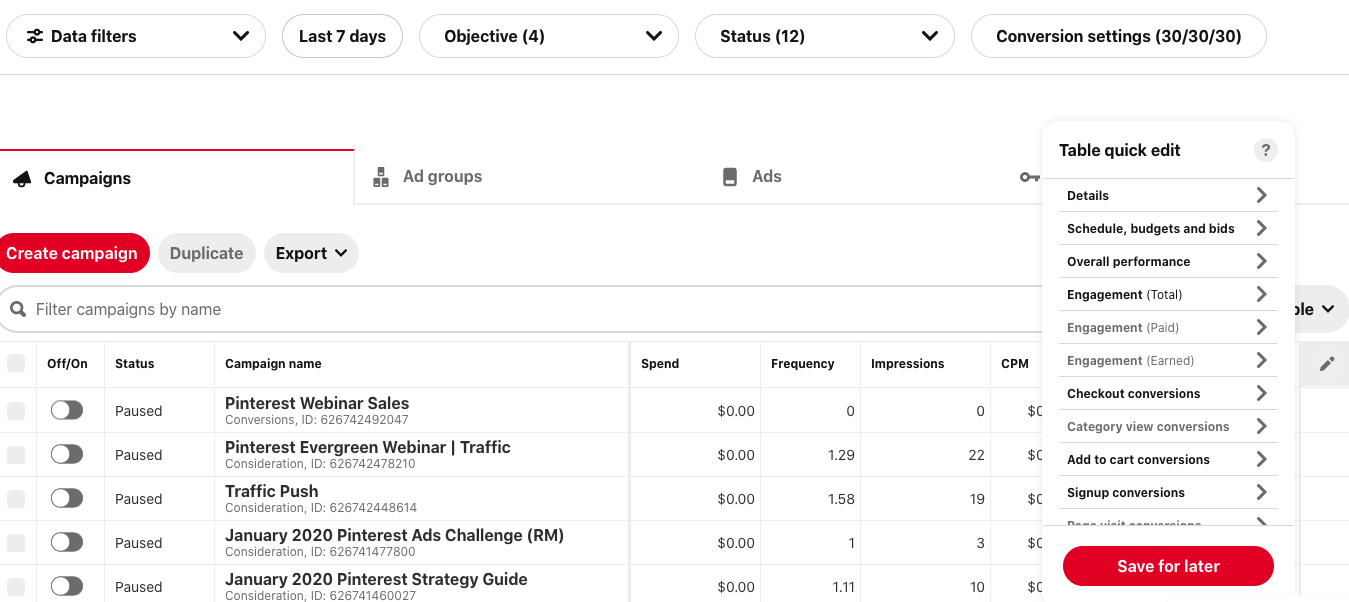Screen dimensions: 1349x602
Task: Check the Pinterest Evergreen Webinar row checkbox
Action: coord(16,455)
